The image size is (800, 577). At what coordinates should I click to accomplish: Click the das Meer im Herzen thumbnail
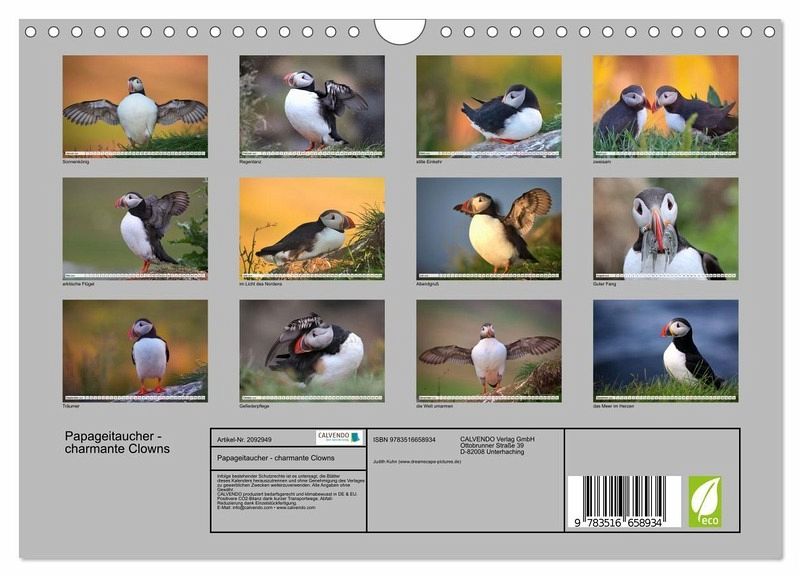[665, 350]
